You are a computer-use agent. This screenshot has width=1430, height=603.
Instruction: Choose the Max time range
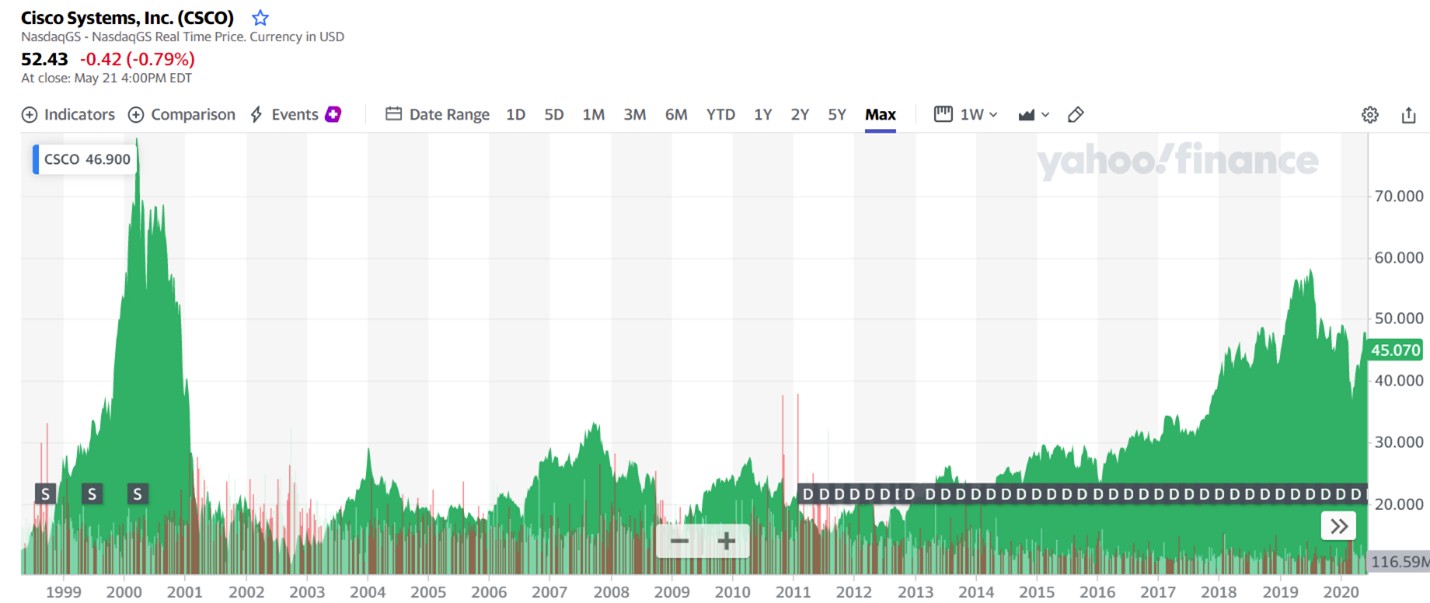point(880,115)
